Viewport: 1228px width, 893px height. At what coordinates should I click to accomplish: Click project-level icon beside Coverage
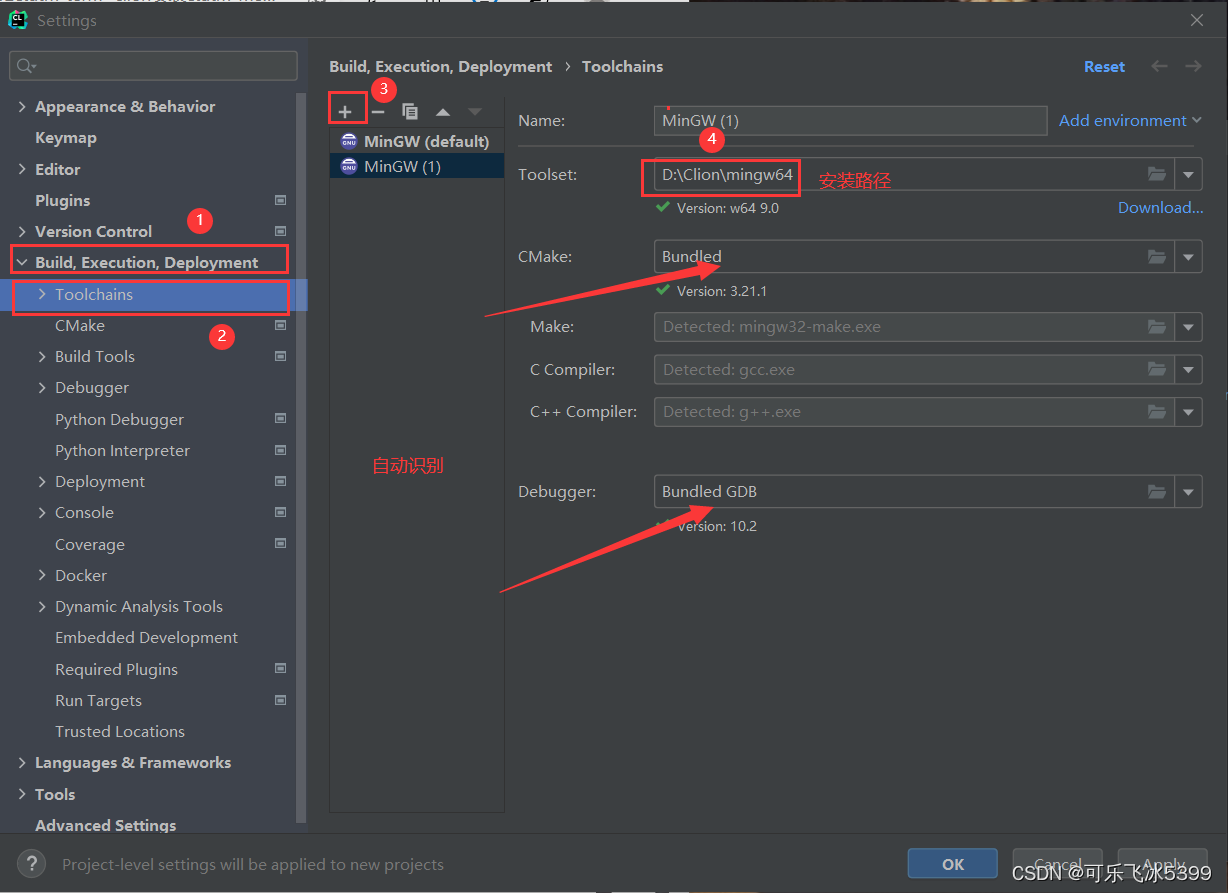[280, 544]
